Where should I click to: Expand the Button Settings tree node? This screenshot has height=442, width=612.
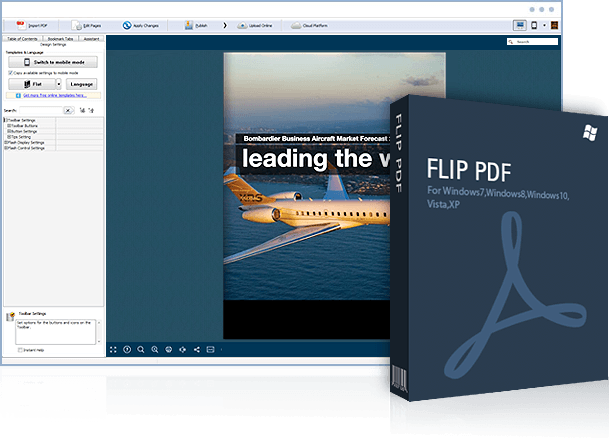point(9,132)
